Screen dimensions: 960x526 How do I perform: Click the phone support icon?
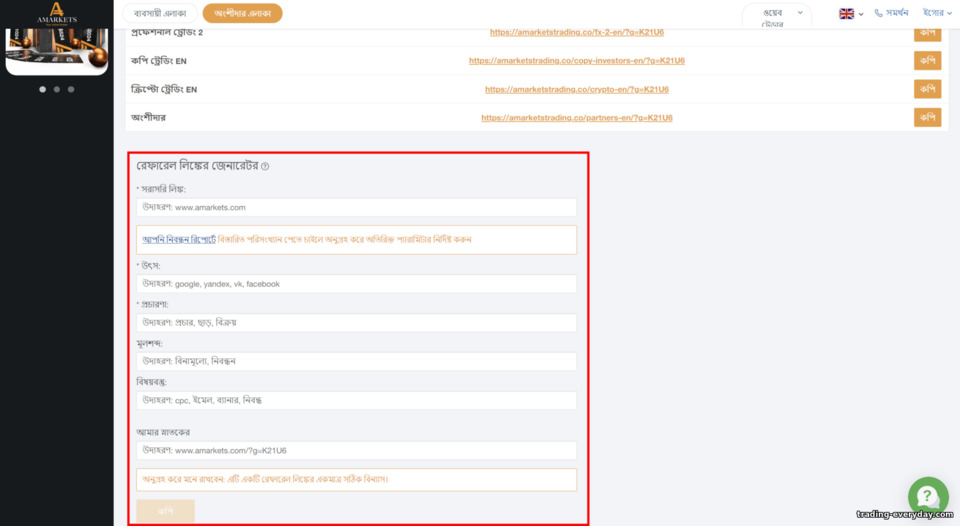coord(879,13)
